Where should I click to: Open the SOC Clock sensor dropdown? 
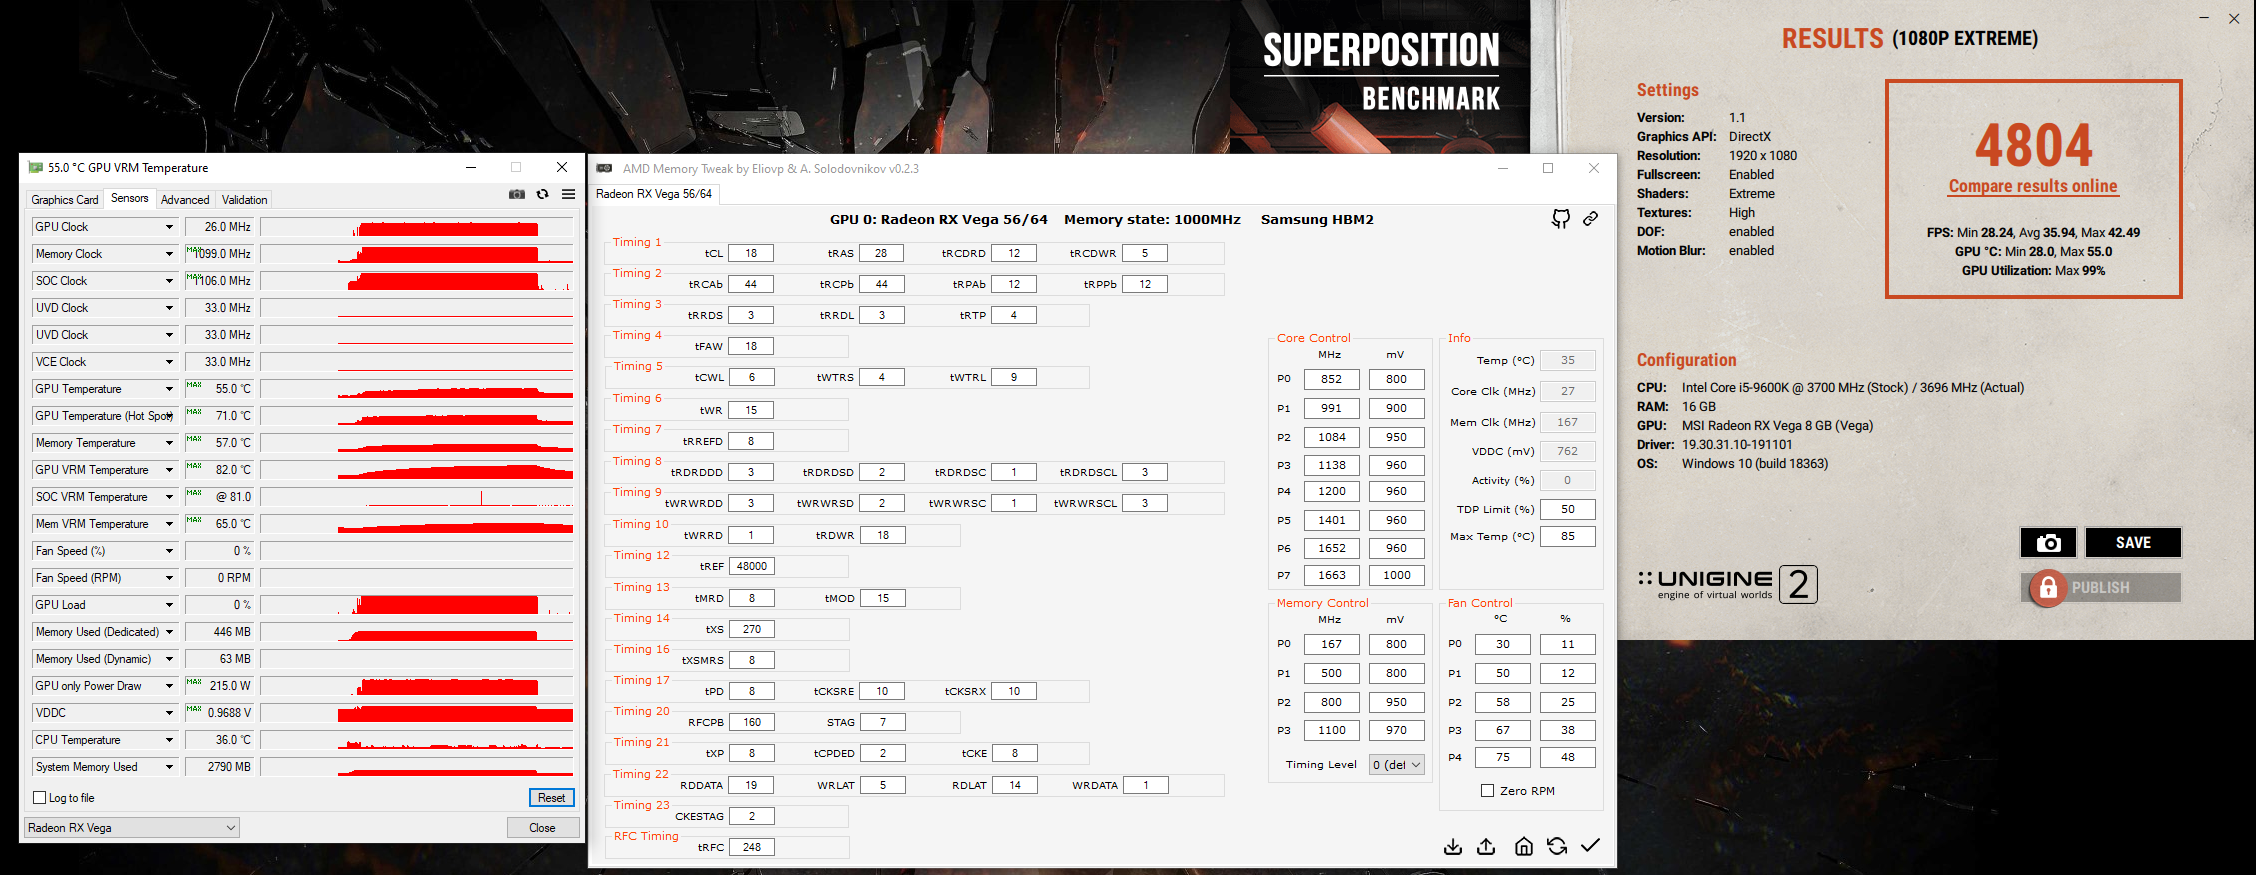169,281
